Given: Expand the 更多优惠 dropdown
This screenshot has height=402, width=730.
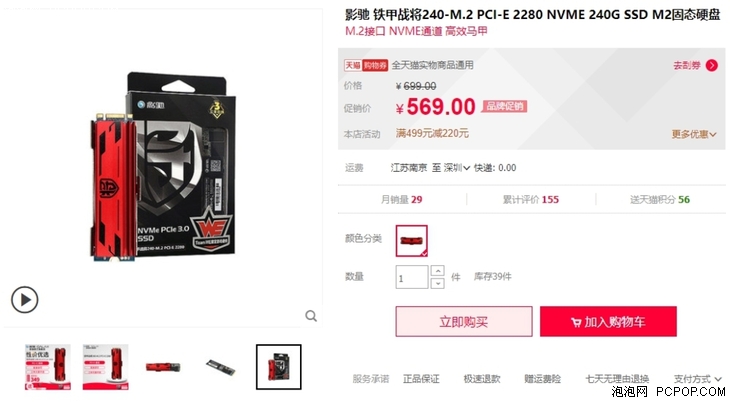Looking at the screenshot, I should pyautogui.click(x=694, y=134).
